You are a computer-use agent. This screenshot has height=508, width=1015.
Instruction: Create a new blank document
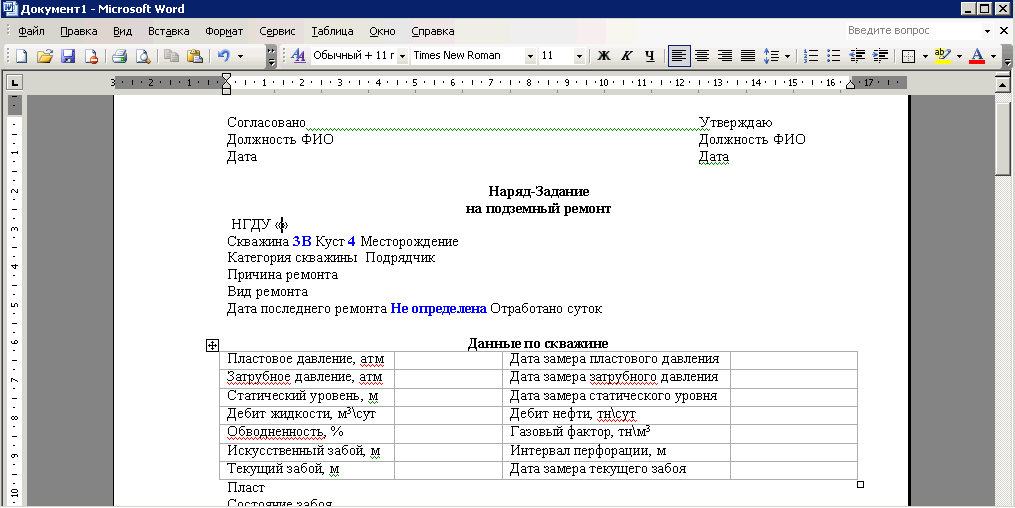[21, 56]
